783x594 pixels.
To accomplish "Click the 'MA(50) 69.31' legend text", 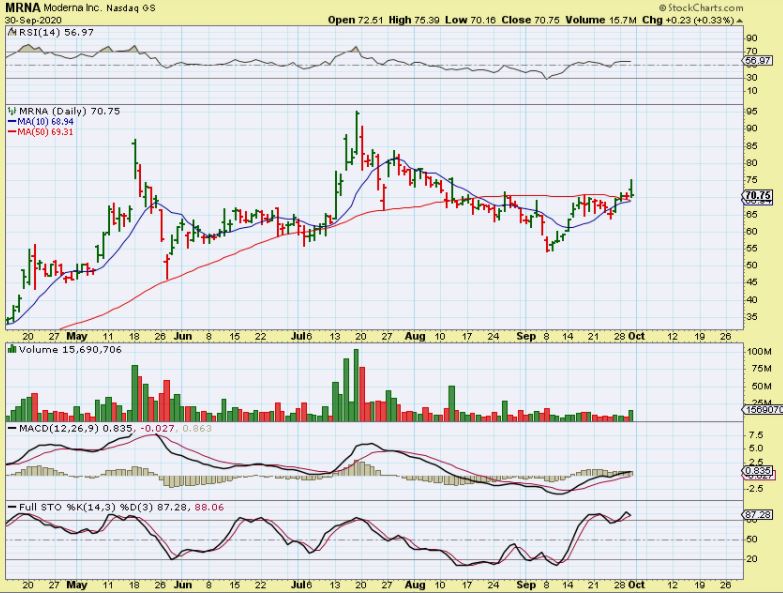I will pos(45,132).
